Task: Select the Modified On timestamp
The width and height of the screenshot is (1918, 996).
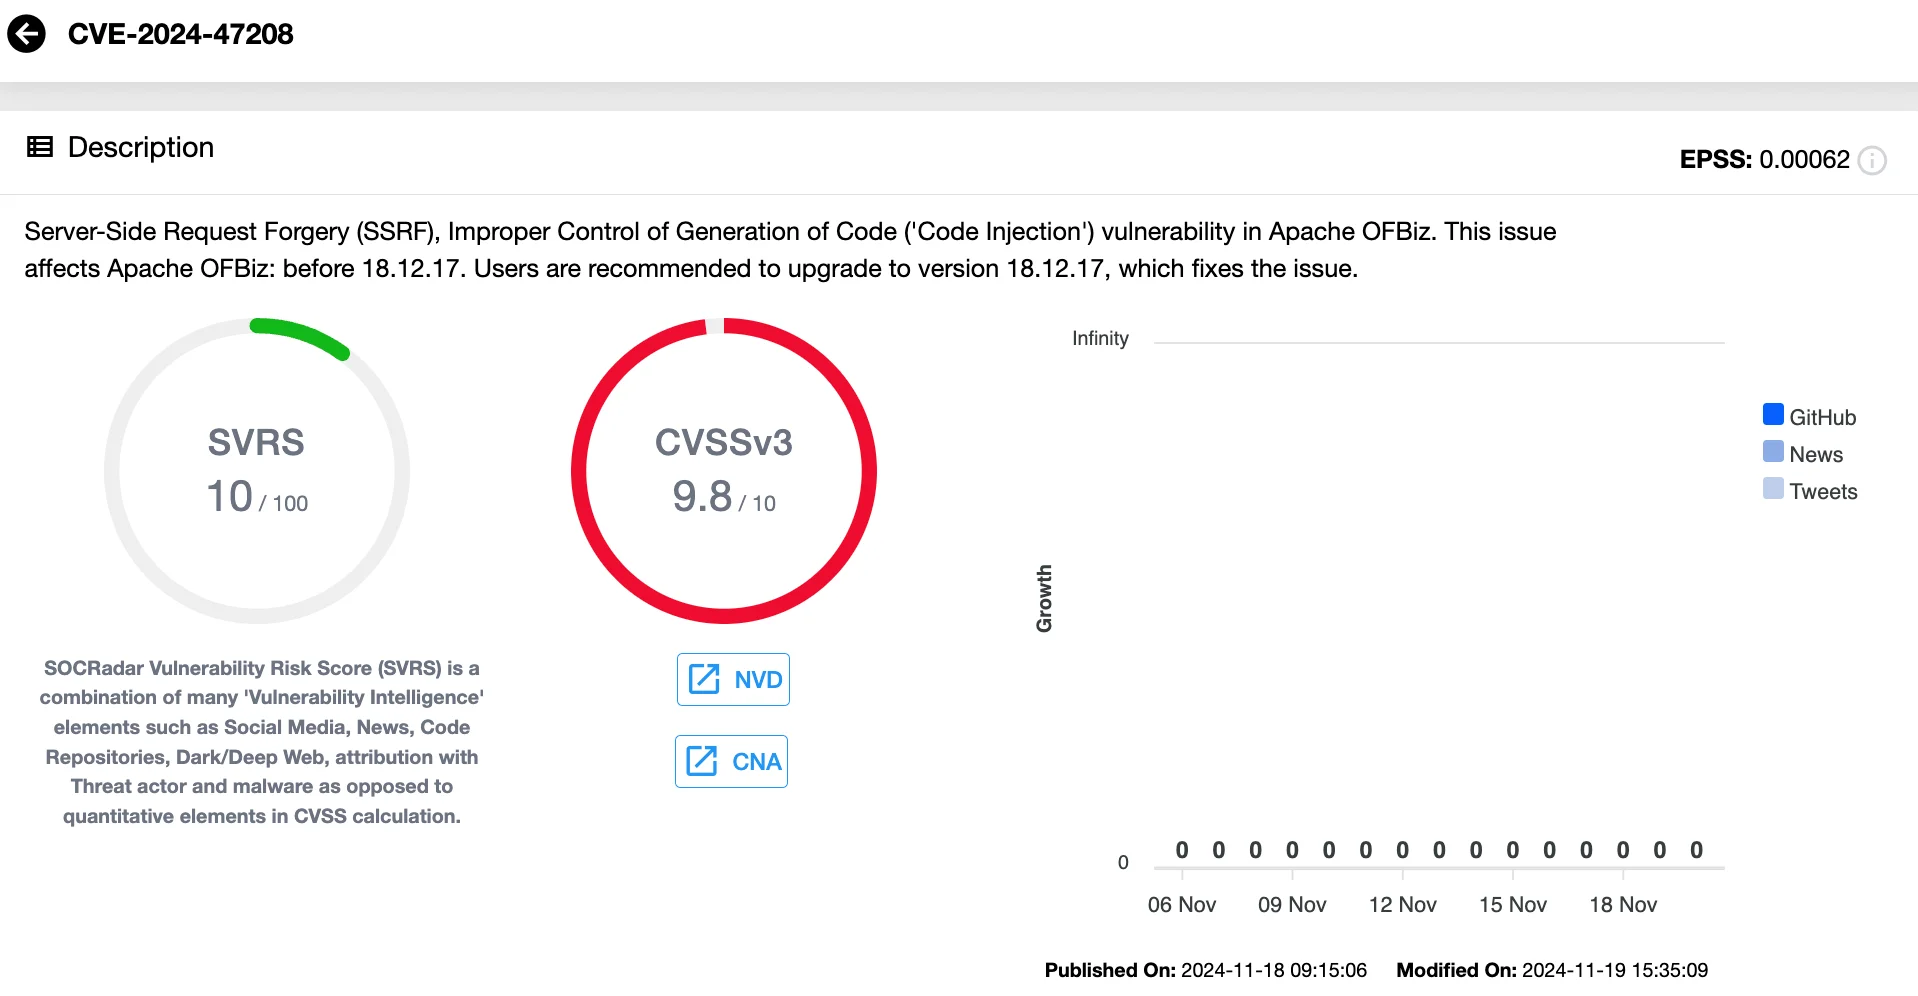Action: [x=1552, y=970]
